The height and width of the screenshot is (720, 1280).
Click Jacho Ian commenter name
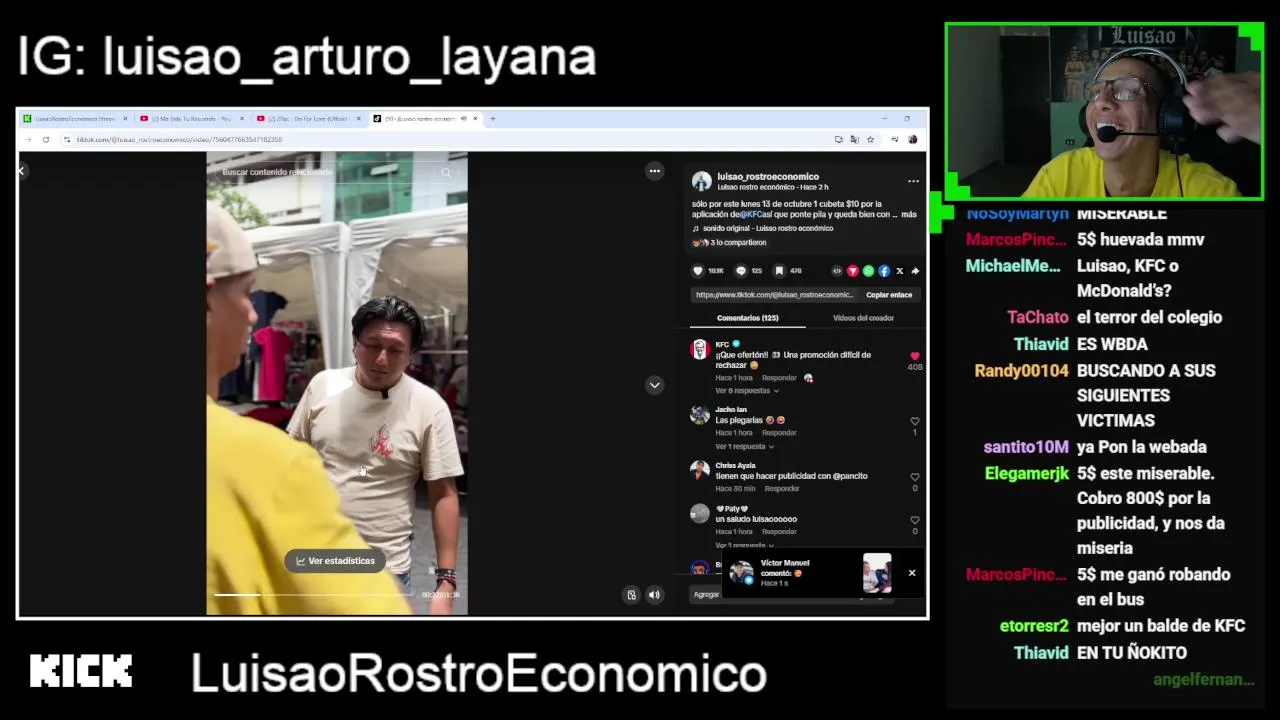click(x=731, y=409)
